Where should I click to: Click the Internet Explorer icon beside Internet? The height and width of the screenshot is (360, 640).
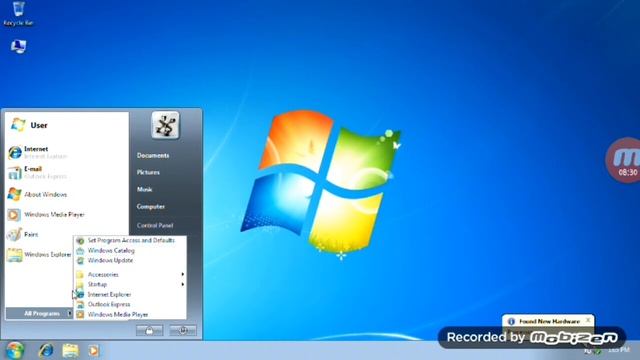point(15,153)
